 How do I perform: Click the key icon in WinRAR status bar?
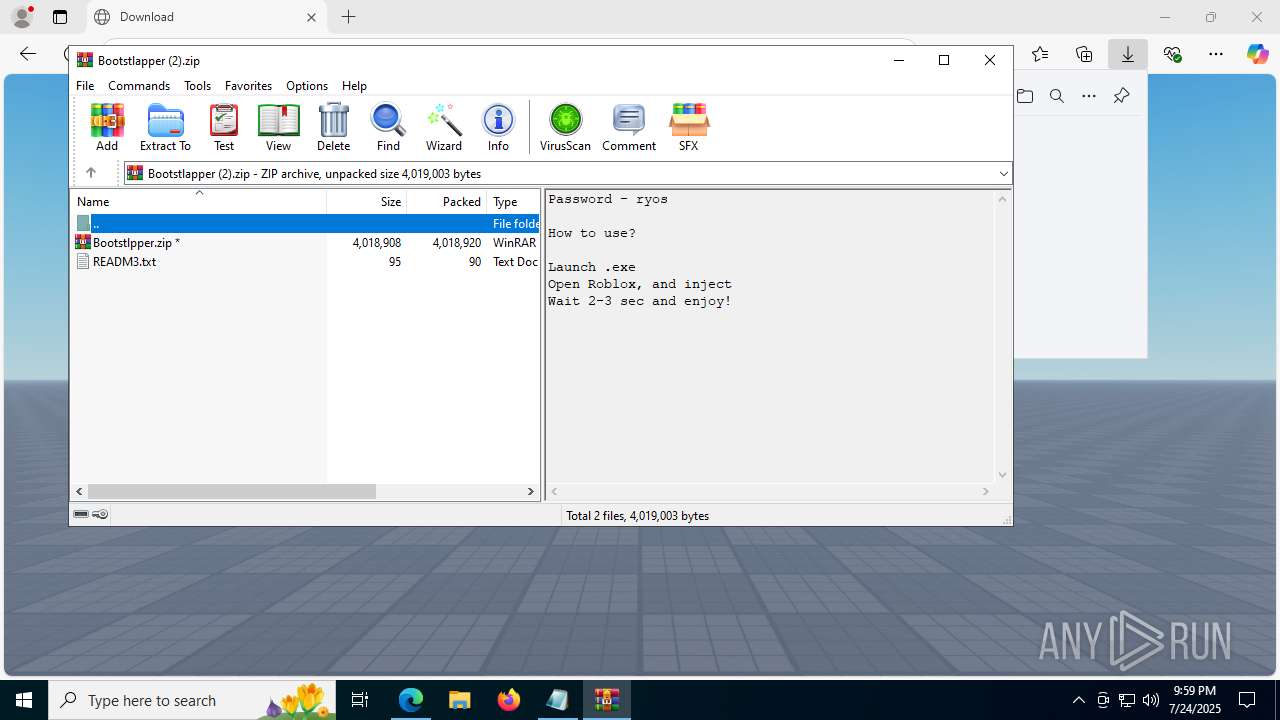tap(100, 514)
